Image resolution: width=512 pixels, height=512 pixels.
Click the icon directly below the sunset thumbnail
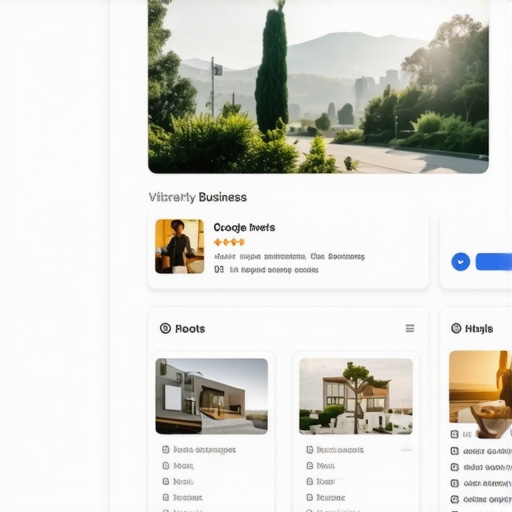coord(455,434)
